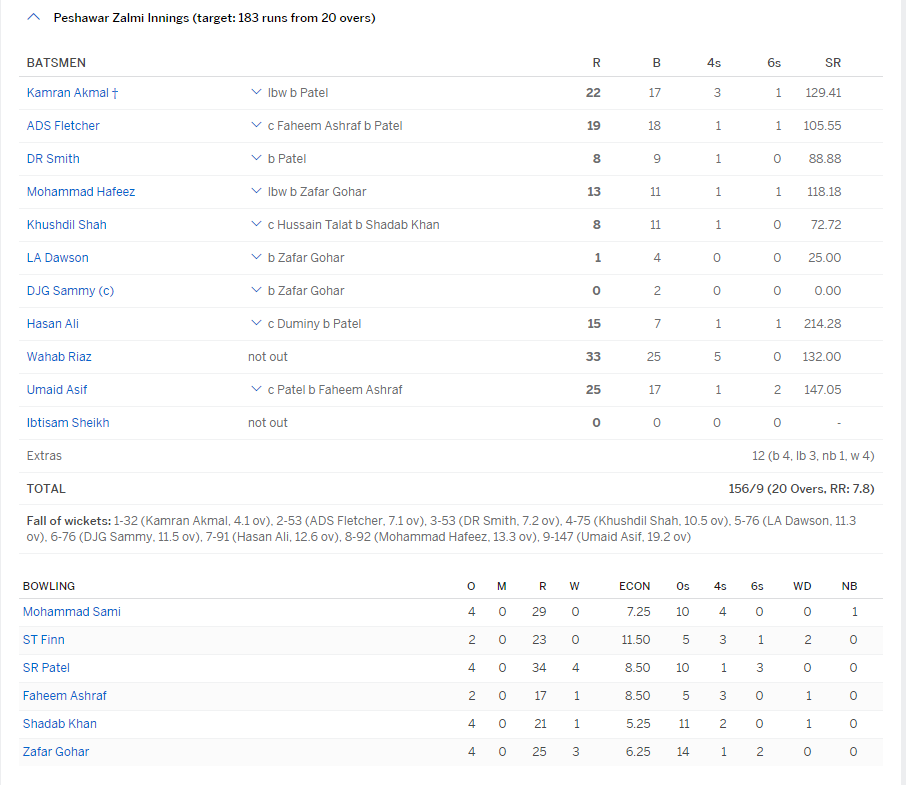Open bowler ST Finn's profile
The height and width of the screenshot is (785, 906).
pos(44,640)
